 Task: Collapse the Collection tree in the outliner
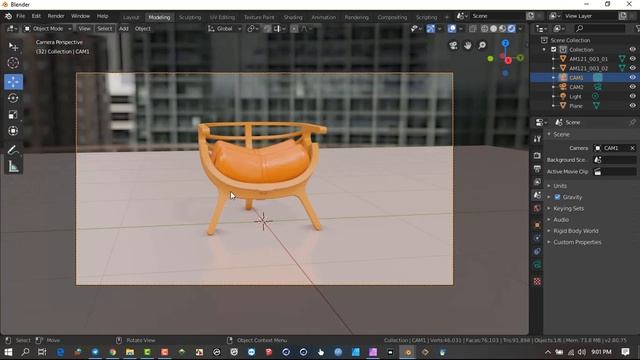point(544,49)
